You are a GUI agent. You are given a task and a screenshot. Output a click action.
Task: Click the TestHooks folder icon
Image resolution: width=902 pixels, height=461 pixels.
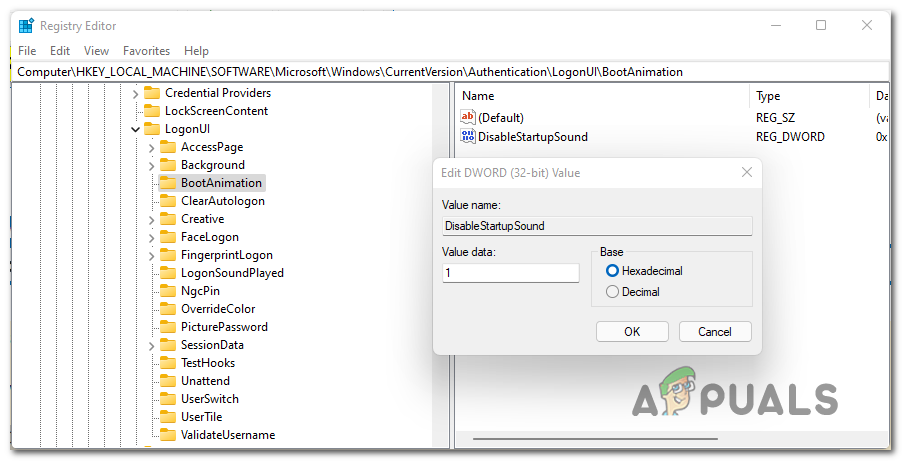coord(168,363)
